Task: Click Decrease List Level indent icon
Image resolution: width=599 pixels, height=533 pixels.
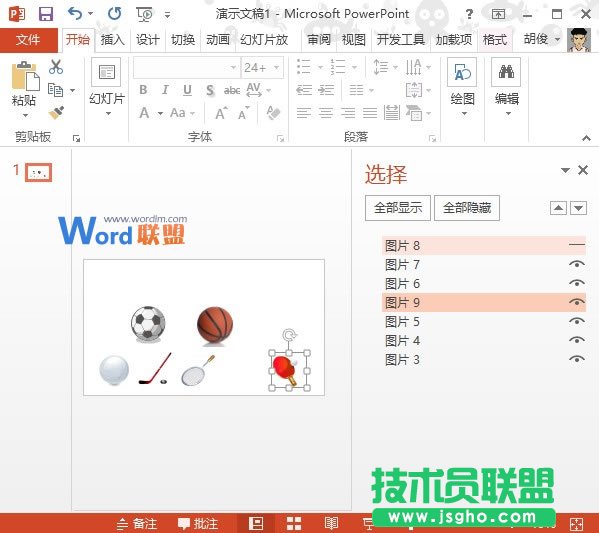Action: (304, 90)
